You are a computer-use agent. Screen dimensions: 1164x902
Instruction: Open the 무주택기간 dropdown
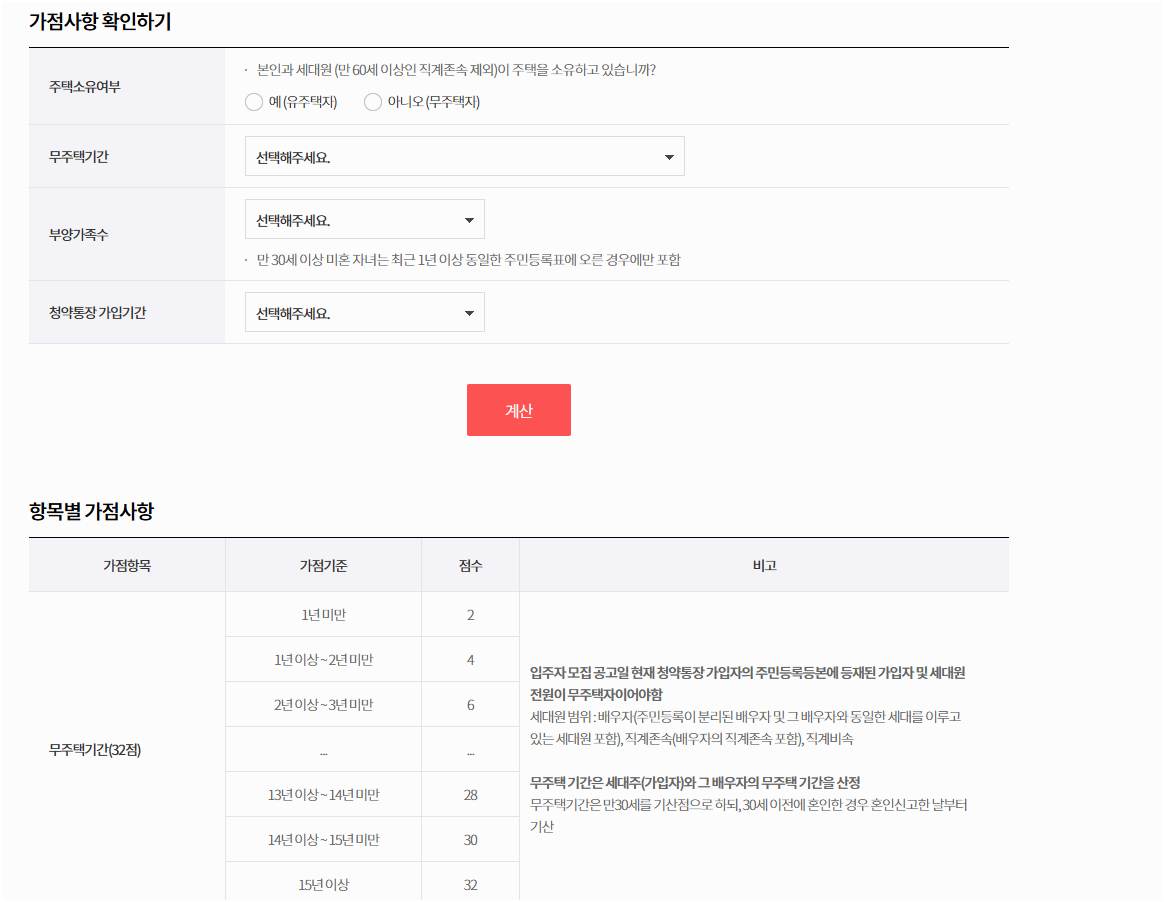[465, 156]
